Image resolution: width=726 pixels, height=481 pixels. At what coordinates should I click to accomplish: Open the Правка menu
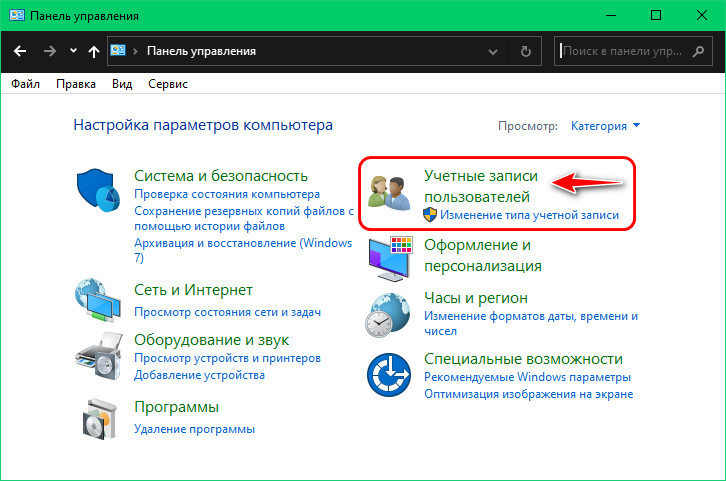pos(76,84)
